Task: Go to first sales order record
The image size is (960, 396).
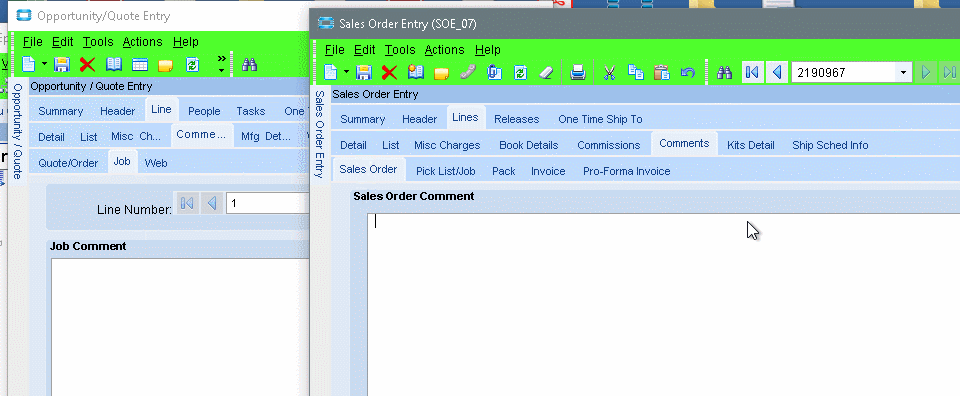Action: click(x=752, y=72)
